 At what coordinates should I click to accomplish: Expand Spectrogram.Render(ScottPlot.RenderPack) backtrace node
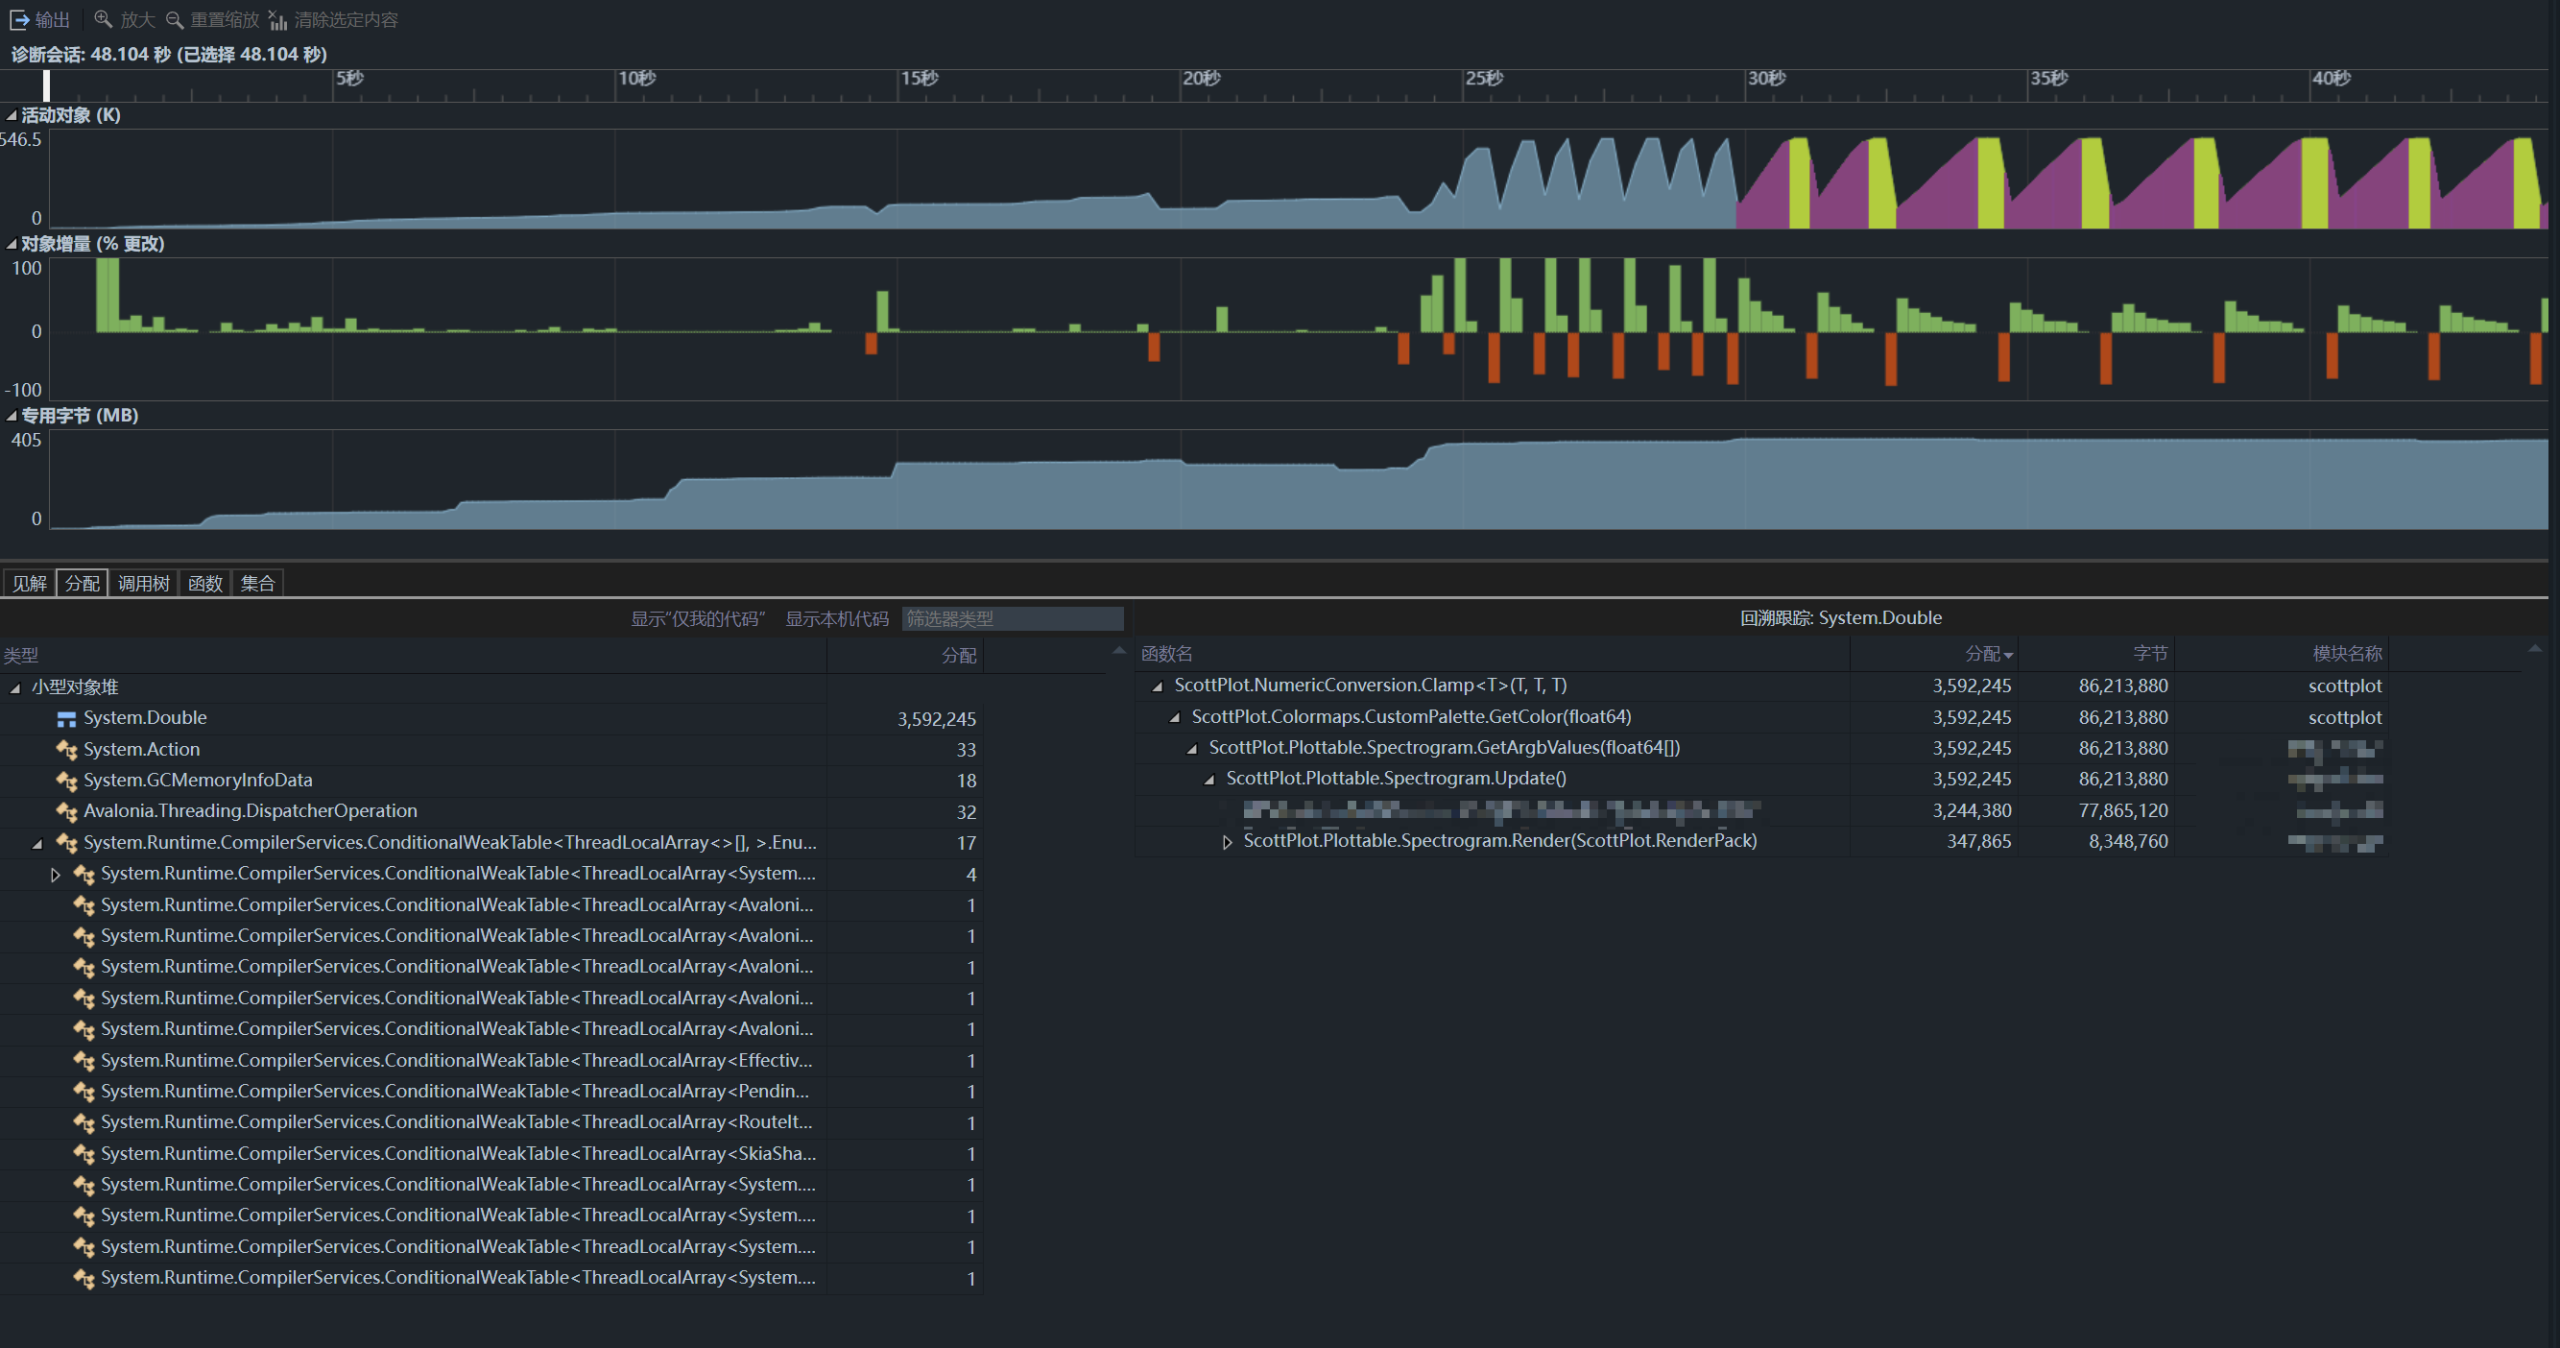1227,842
